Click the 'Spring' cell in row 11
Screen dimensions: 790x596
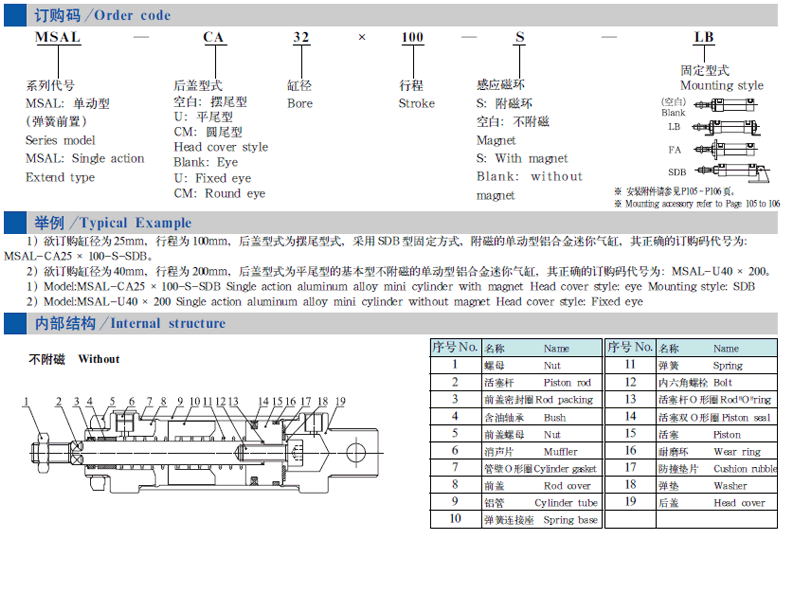pos(716,365)
